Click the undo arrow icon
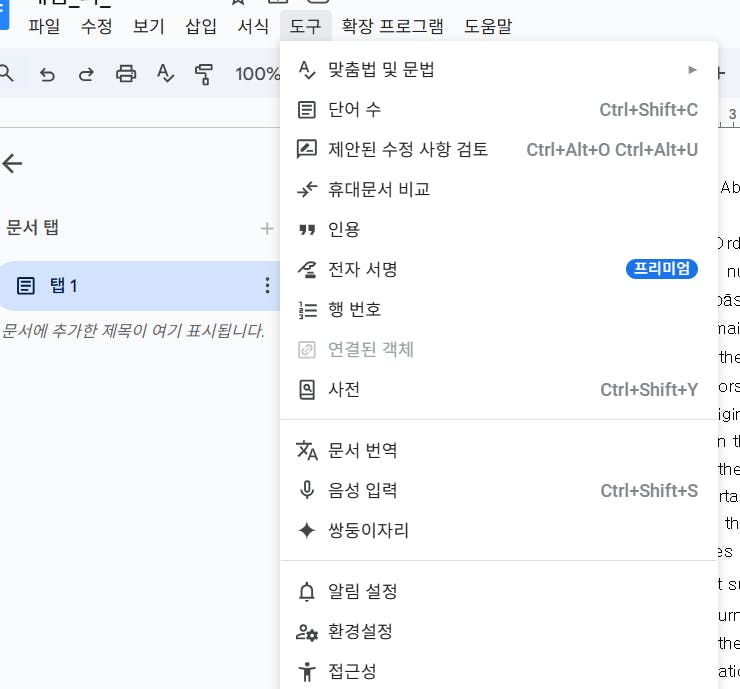 [47, 74]
